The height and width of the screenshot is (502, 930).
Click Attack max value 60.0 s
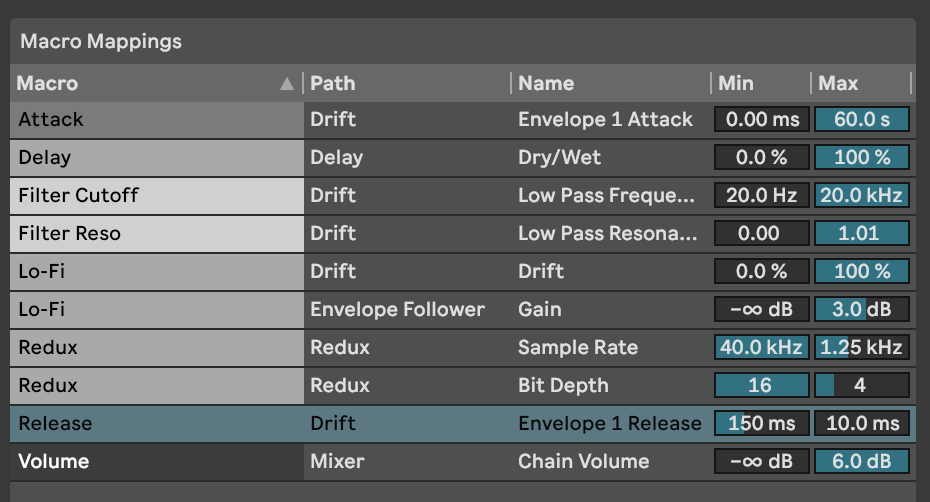862,119
